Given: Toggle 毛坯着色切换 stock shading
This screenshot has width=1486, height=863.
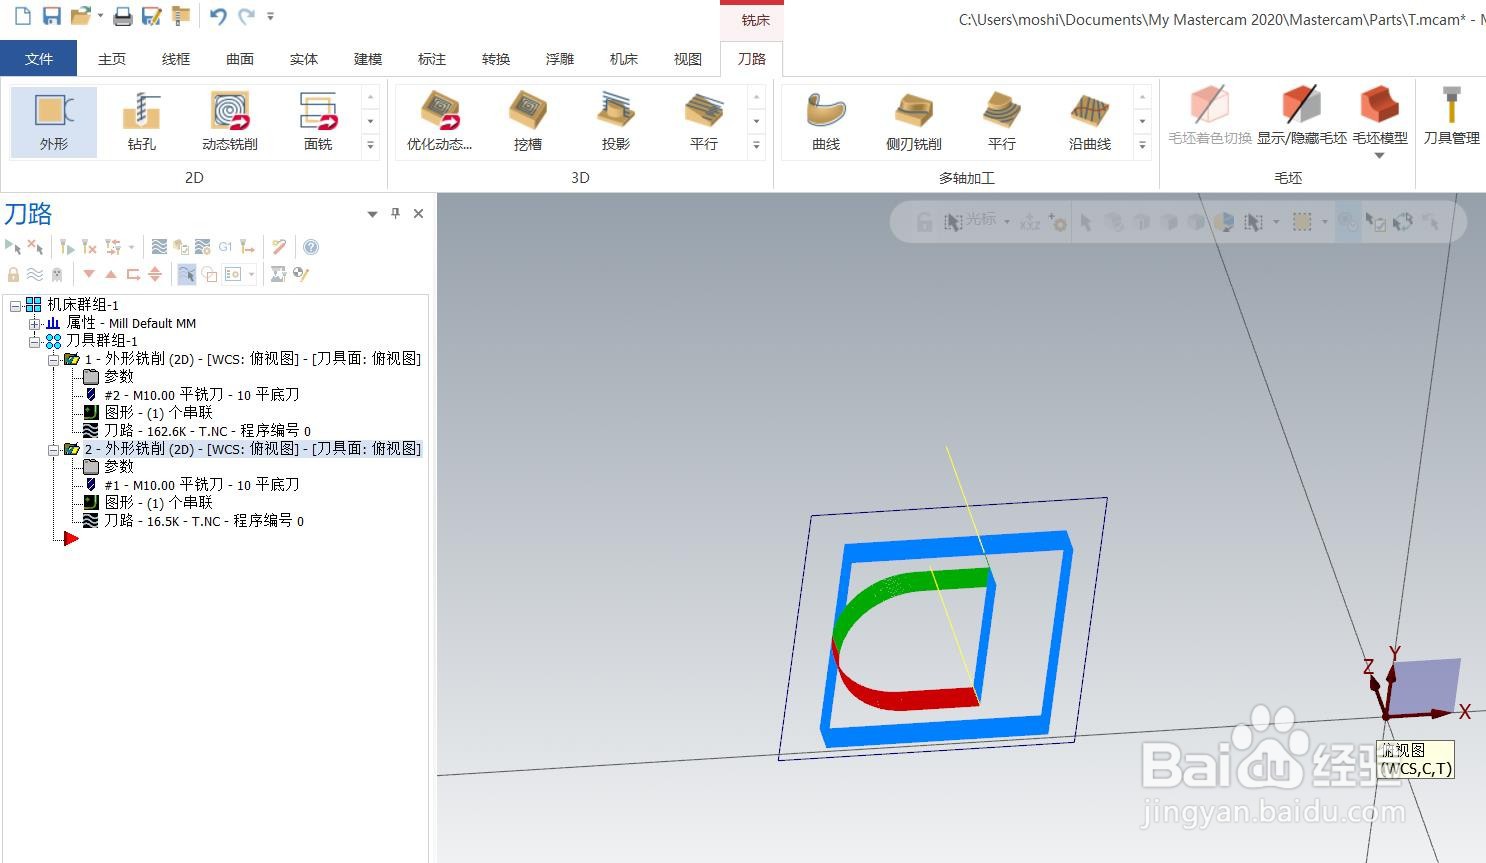Looking at the screenshot, I should [1208, 115].
